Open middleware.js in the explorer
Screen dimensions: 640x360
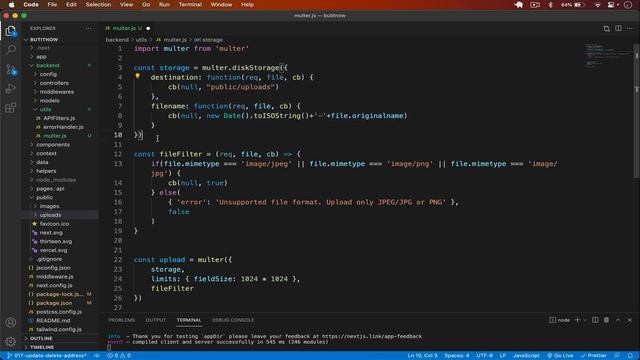[55, 276]
